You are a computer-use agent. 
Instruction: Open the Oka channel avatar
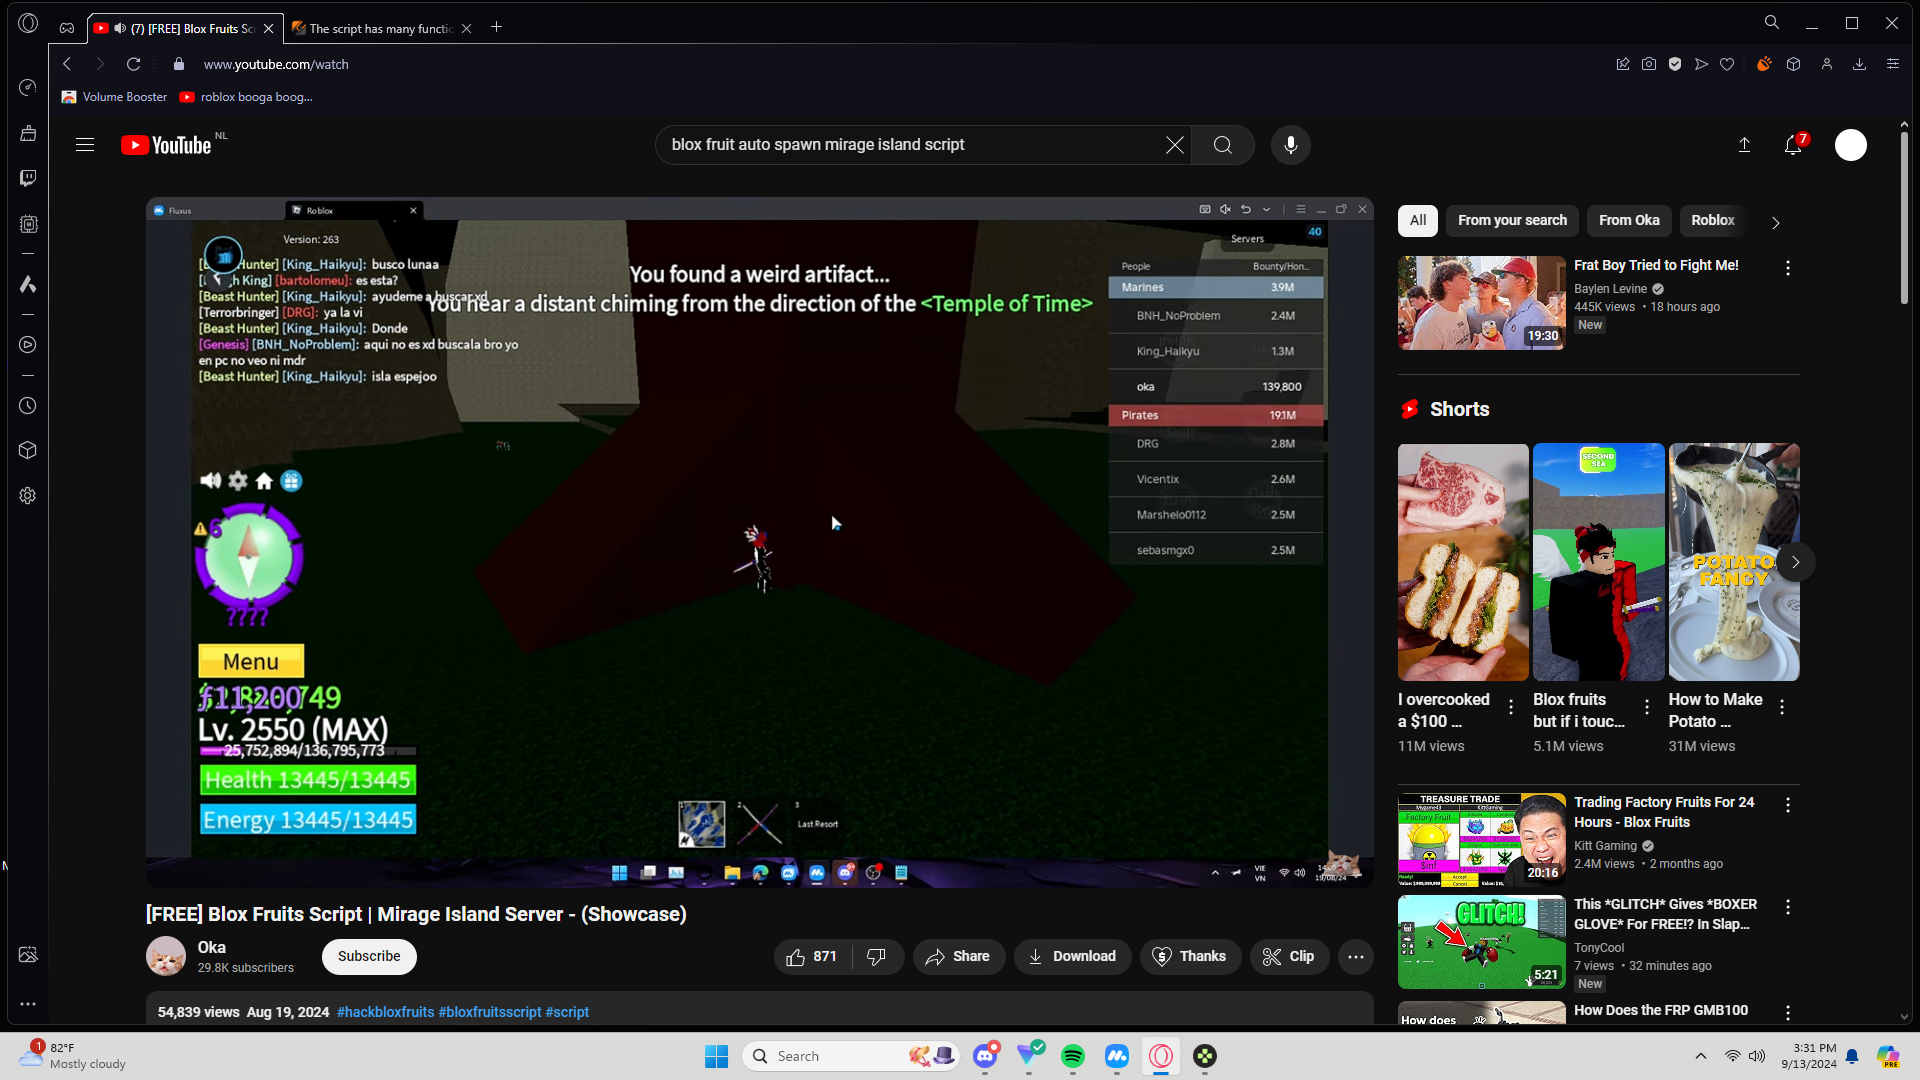point(166,957)
